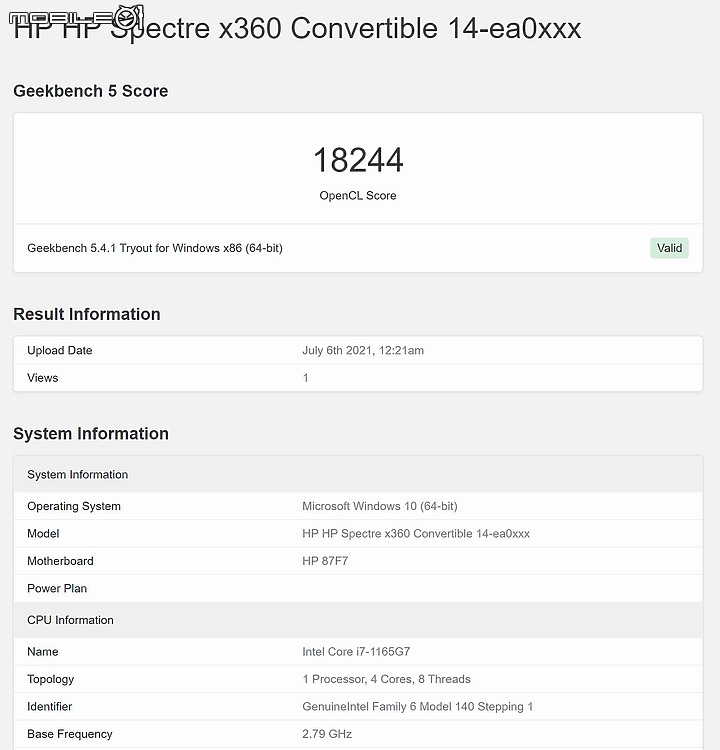This screenshot has height=750, width=720.
Task: Click the Topology label
Action: coord(51,679)
